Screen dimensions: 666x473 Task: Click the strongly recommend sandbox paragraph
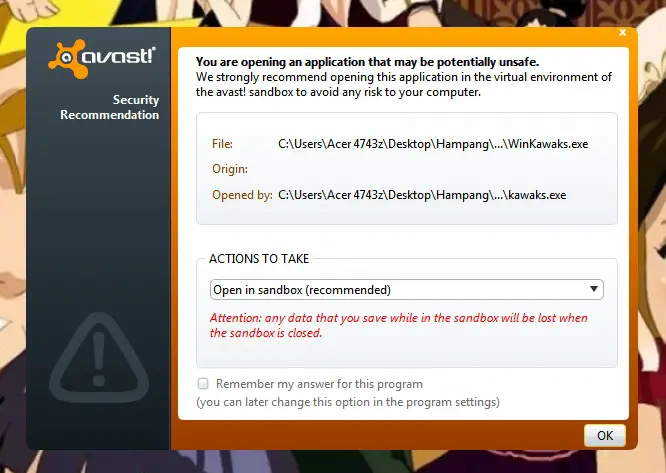[404, 84]
